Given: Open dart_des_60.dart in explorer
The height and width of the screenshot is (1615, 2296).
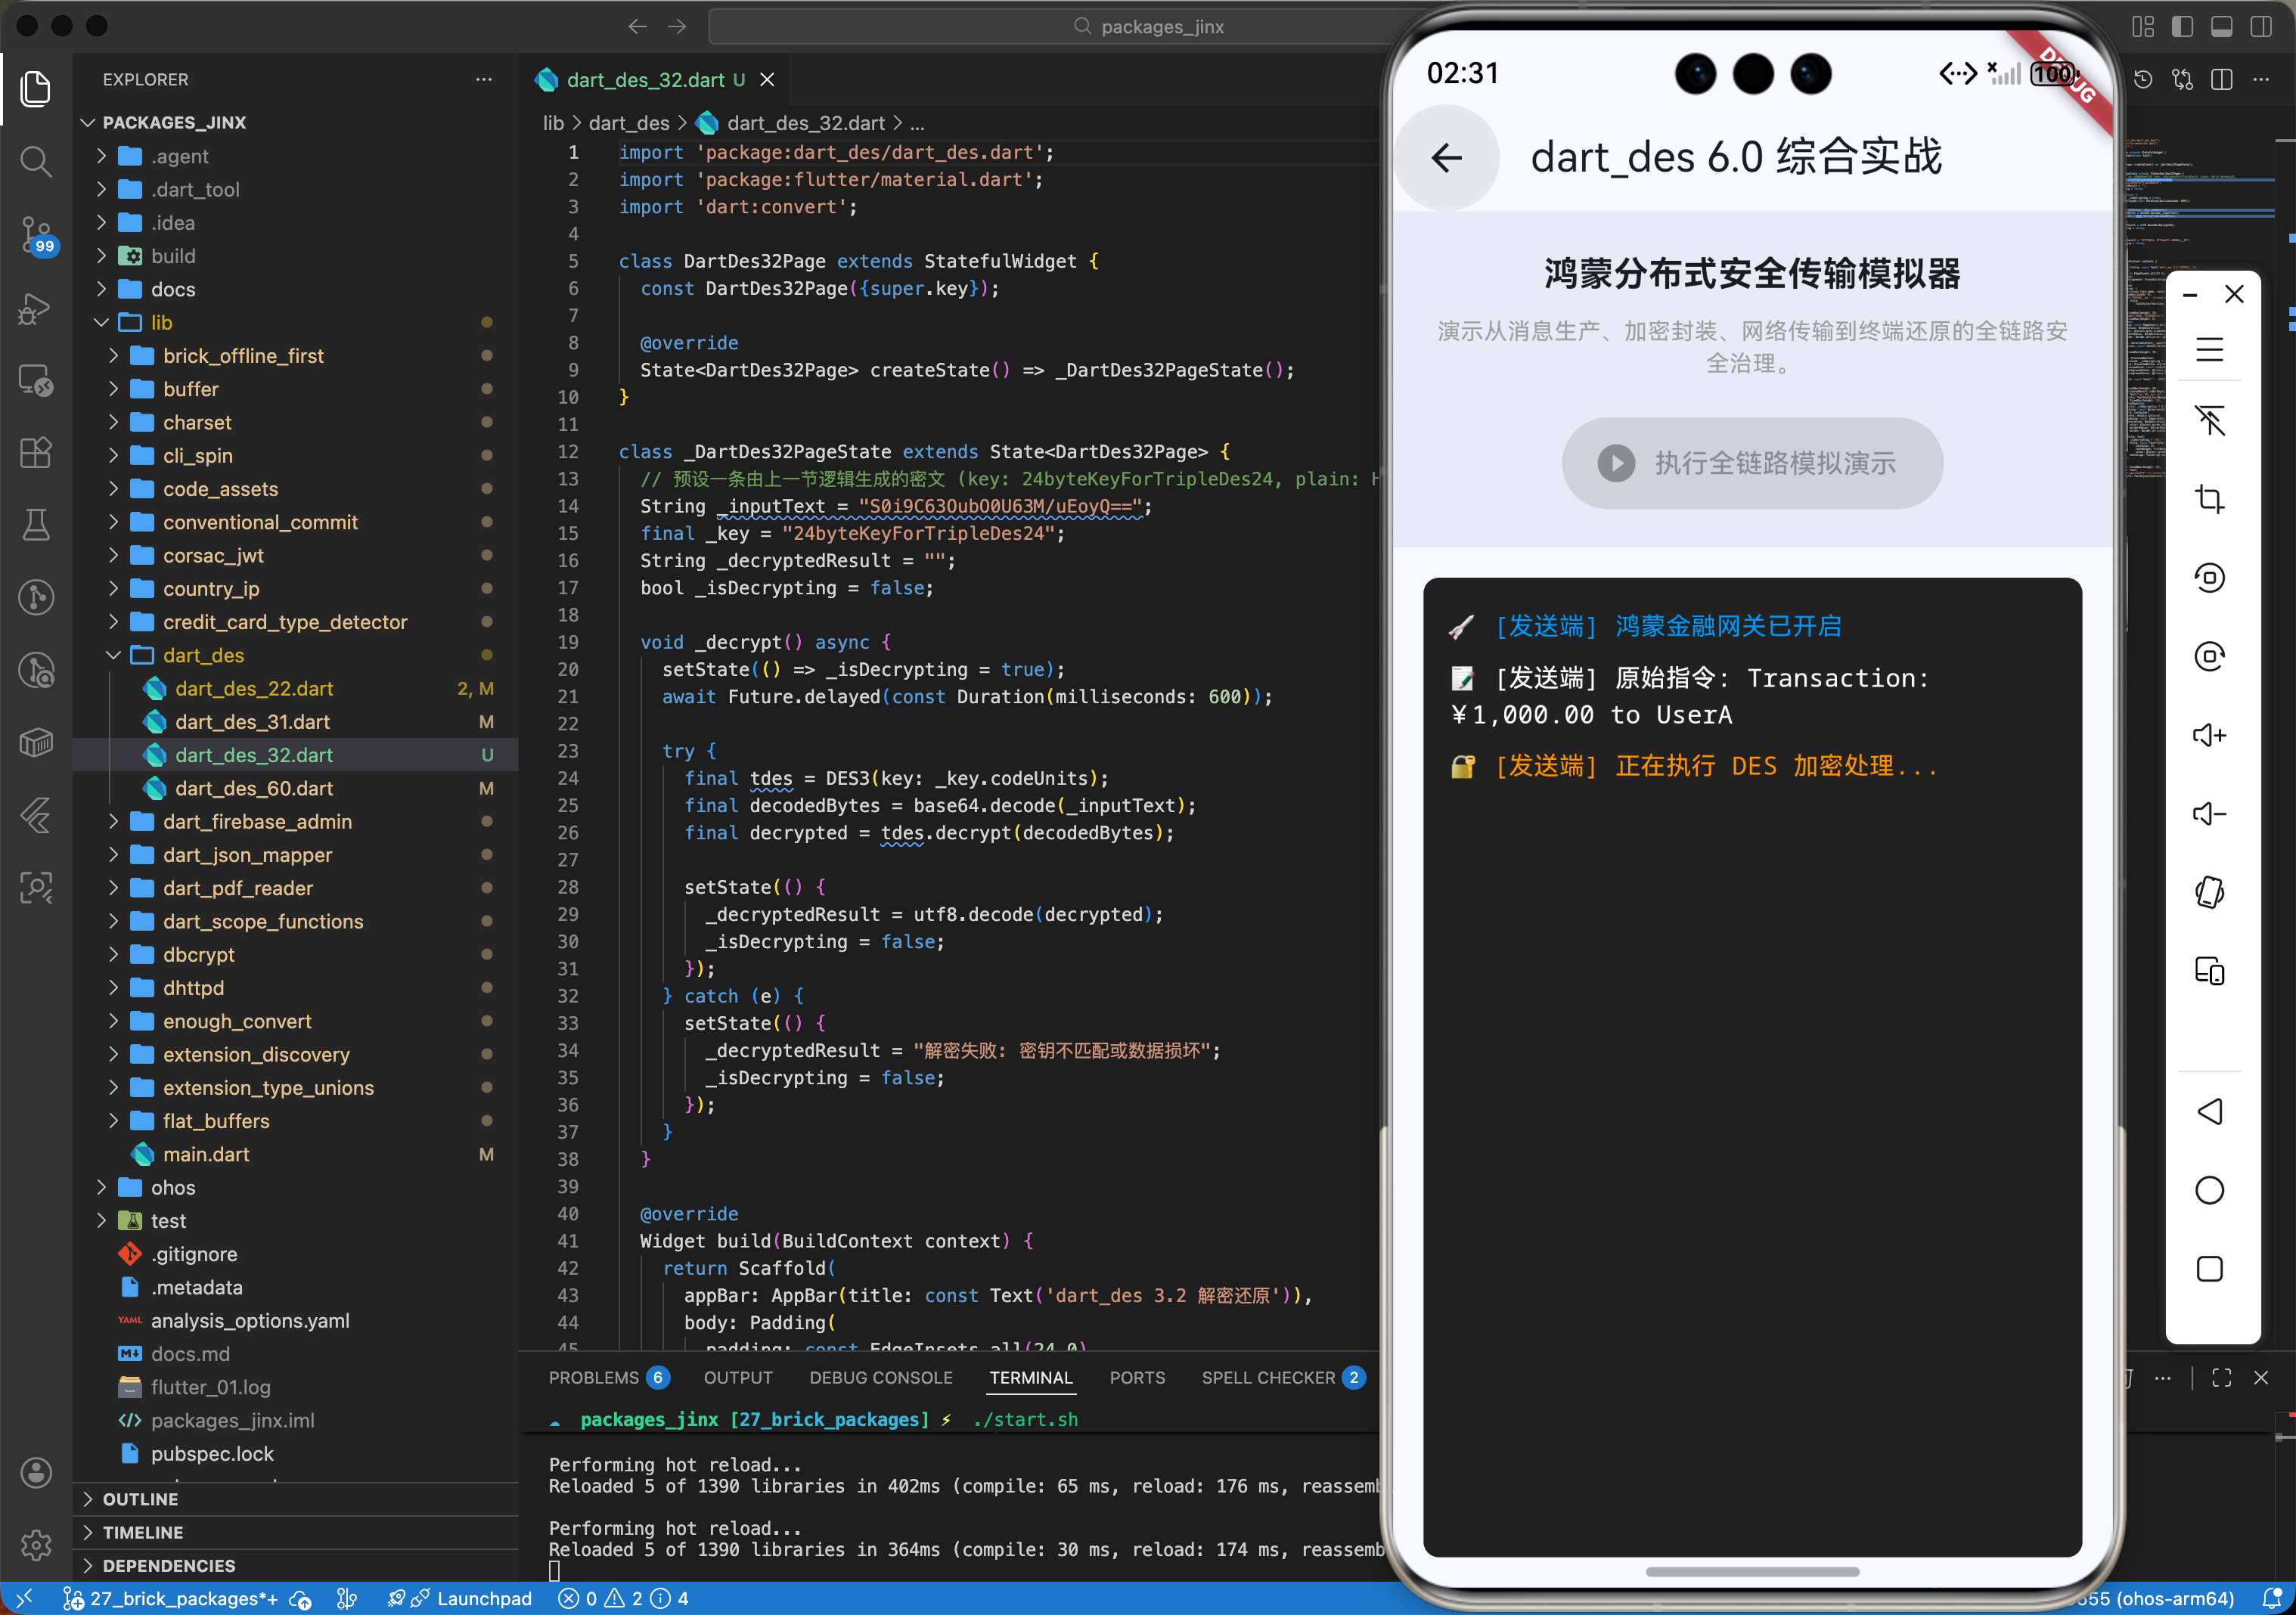Looking at the screenshot, I should (254, 788).
